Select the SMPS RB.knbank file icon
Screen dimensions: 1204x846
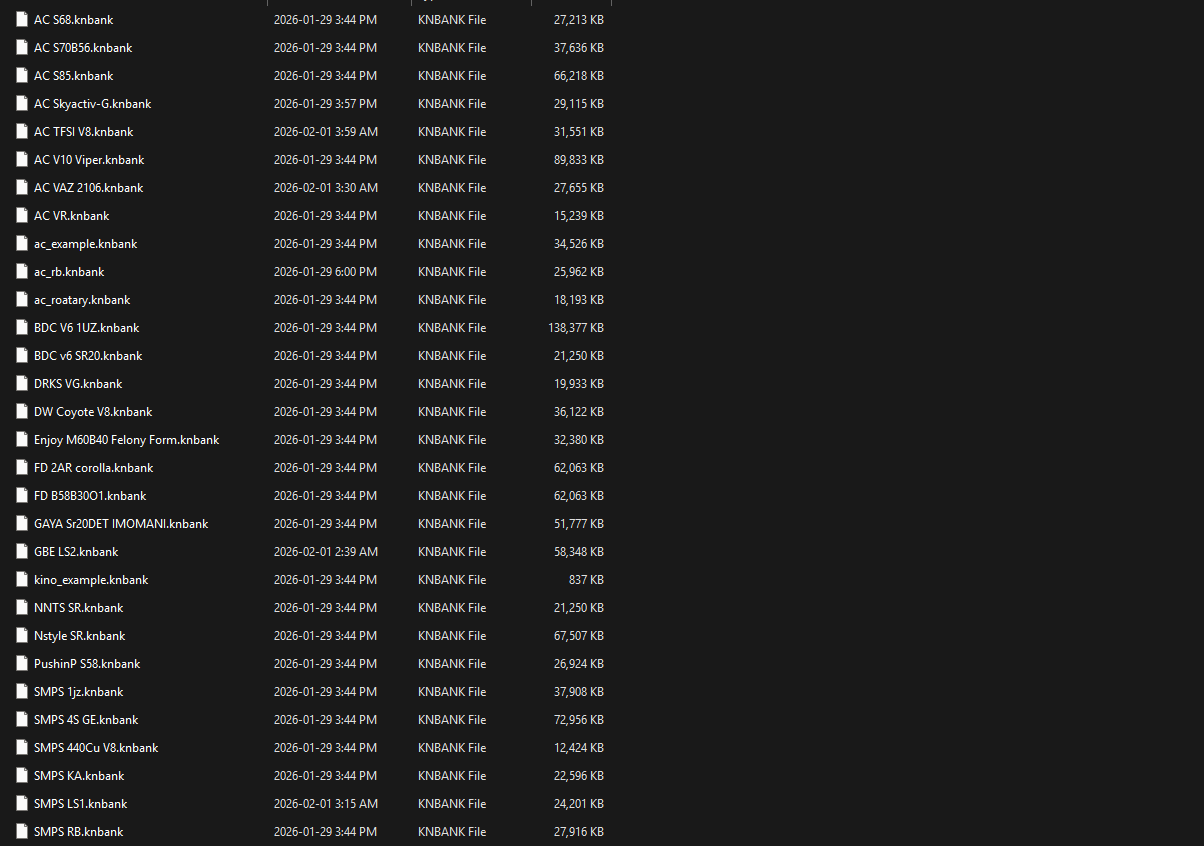pos(23,832)
